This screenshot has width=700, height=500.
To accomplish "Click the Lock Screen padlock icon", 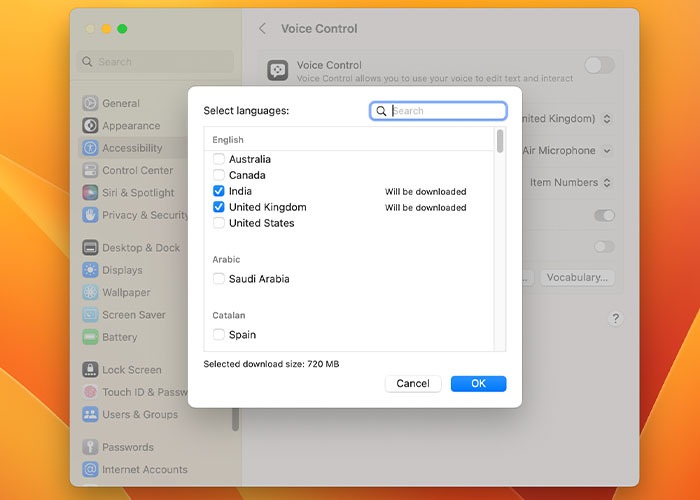I will (90, 370).
